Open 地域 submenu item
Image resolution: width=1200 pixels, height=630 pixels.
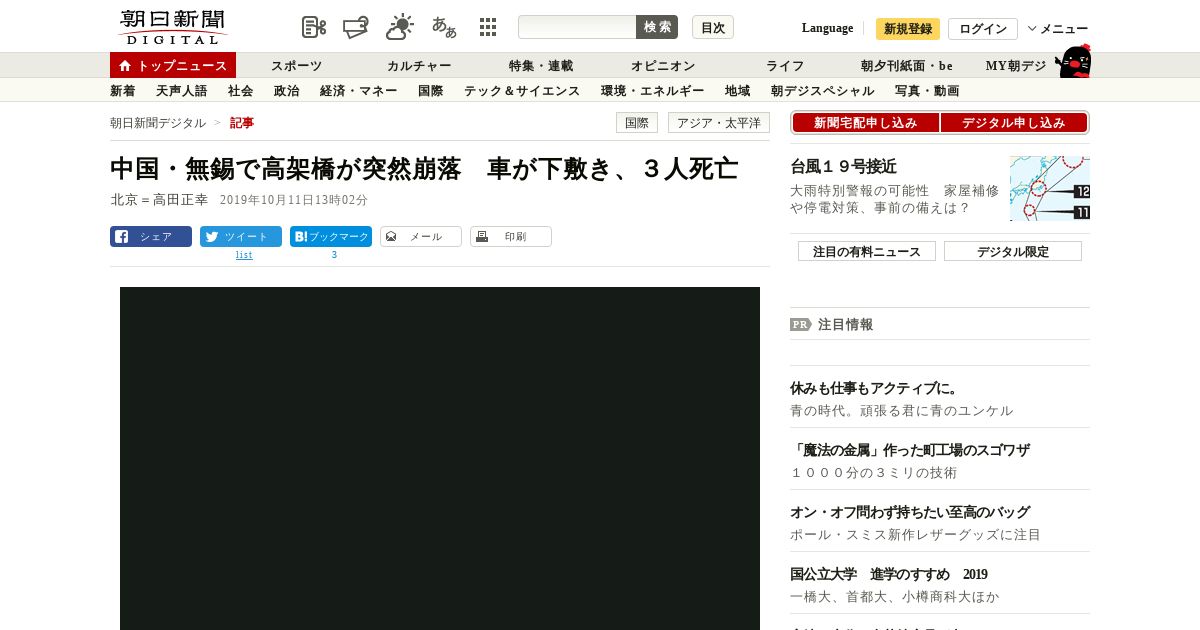(x=738, y=91)
